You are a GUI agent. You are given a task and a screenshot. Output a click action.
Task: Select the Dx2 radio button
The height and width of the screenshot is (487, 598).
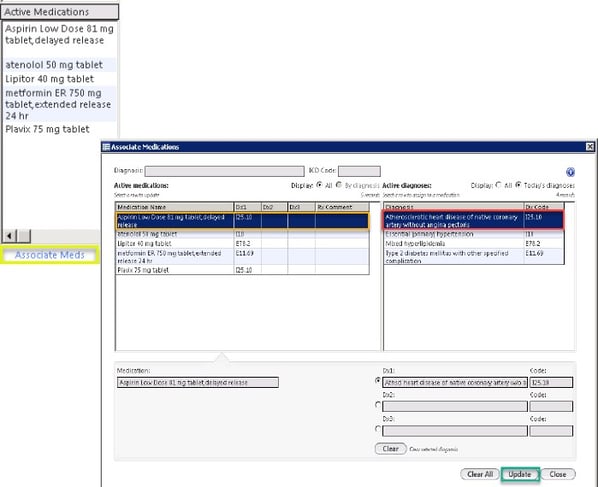click(378, 405)
